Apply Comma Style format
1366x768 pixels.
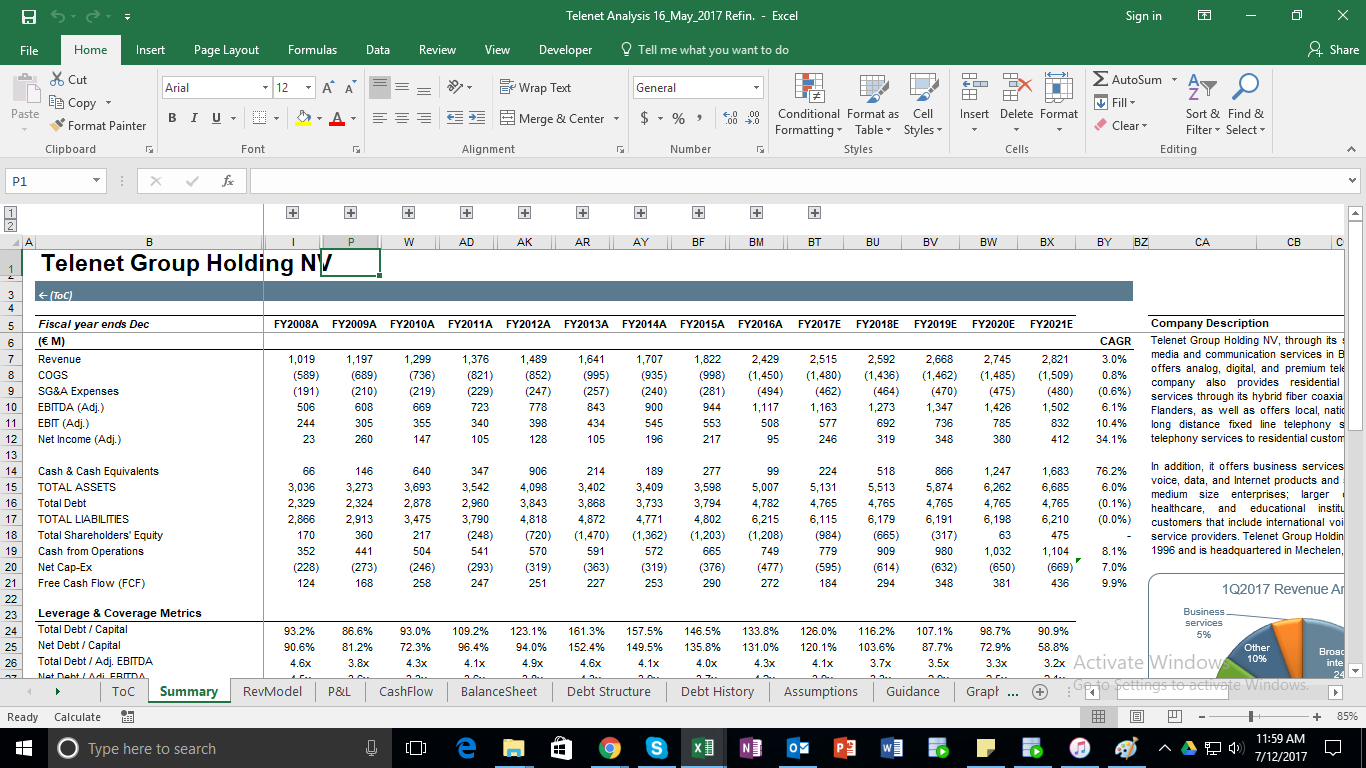pyautogui.click(x=699, y=118)
